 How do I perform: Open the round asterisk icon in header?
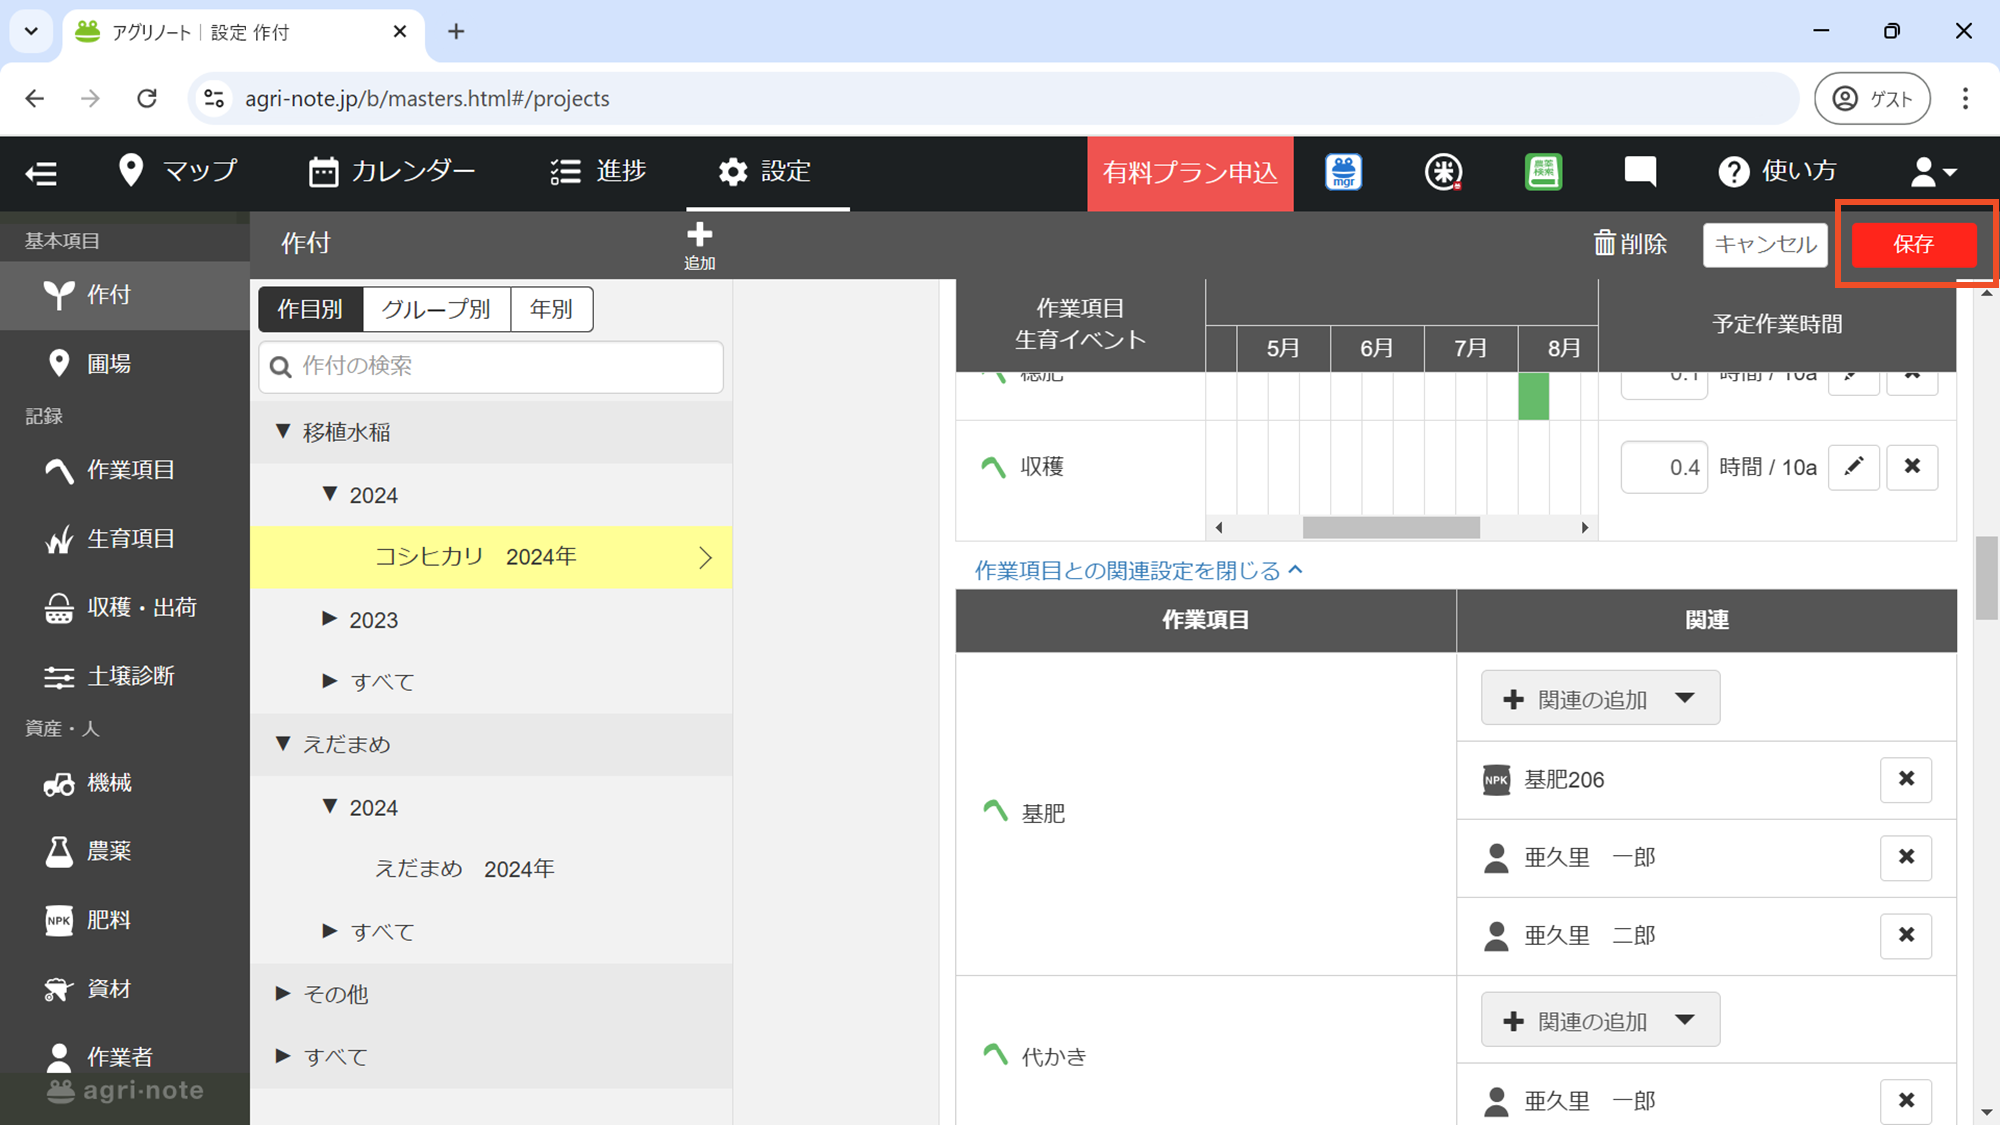coord(1443,172)
